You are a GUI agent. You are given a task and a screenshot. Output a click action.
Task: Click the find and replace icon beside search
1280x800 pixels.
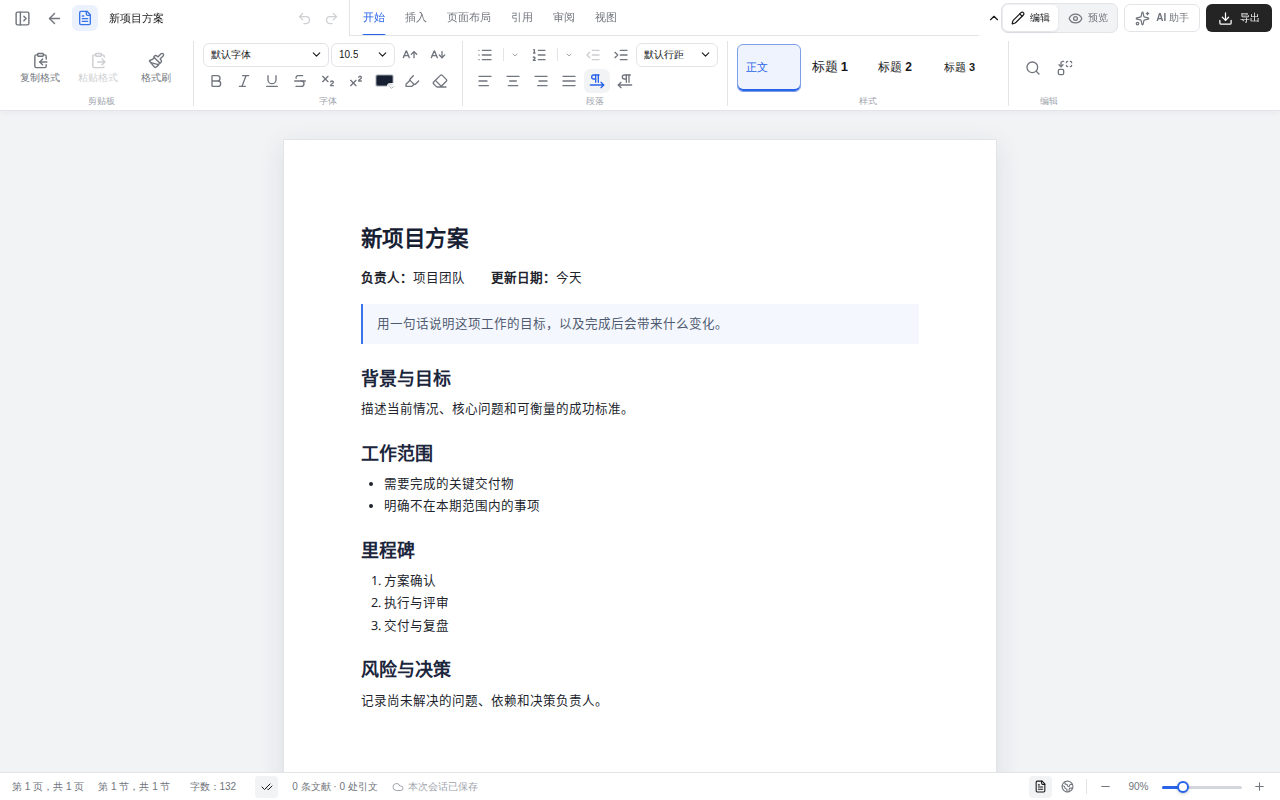point(1065,68)
